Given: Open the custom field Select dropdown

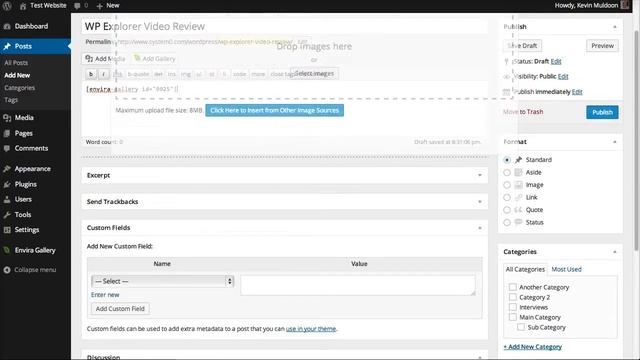Looking at the screenshot, I should click(162, 281).
